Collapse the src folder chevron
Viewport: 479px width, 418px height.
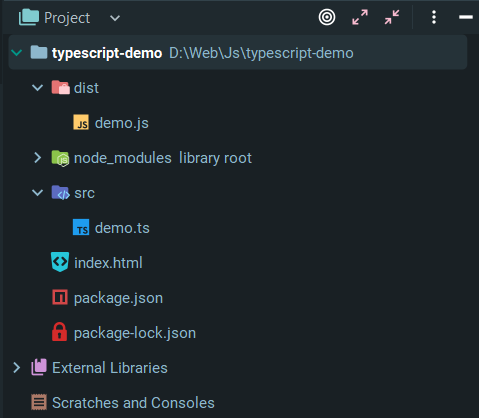coord(37,192)
